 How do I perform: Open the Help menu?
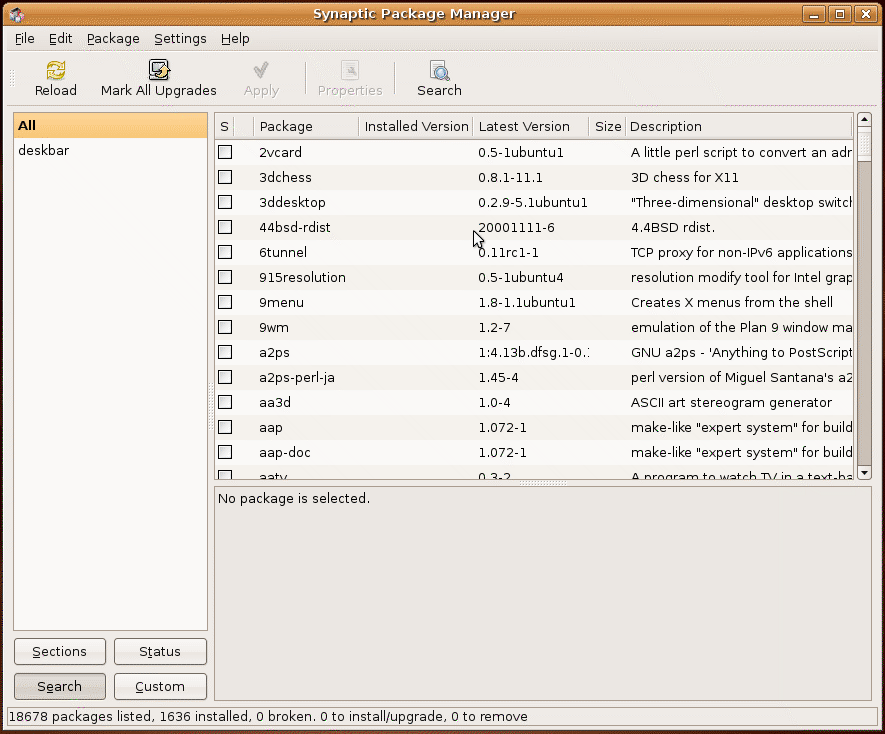(x=235, y=38)
